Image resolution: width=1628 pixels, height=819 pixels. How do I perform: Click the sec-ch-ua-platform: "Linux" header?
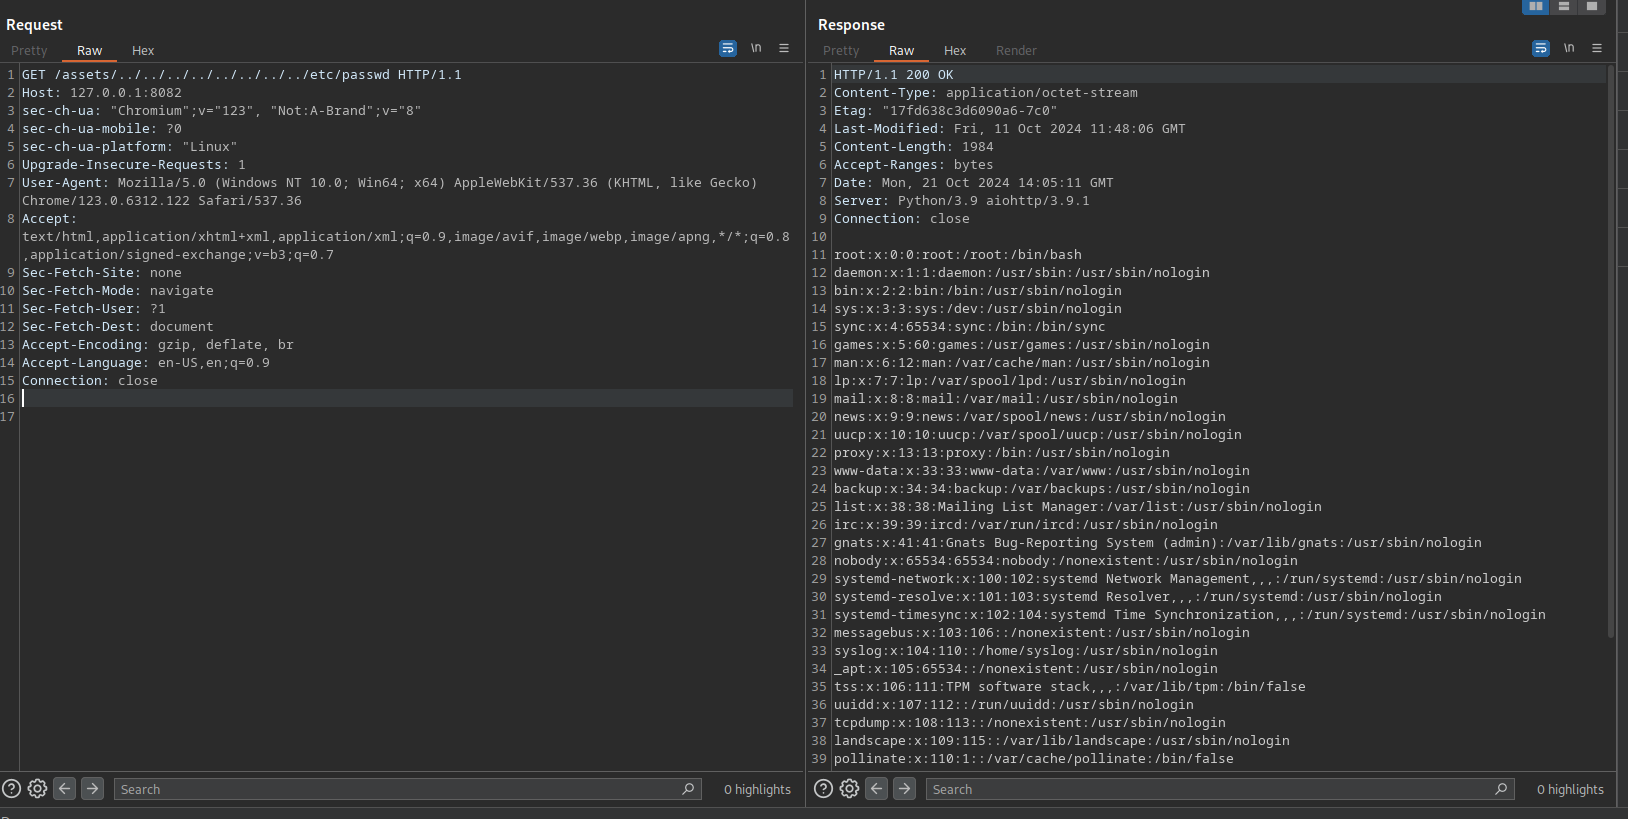130,147
